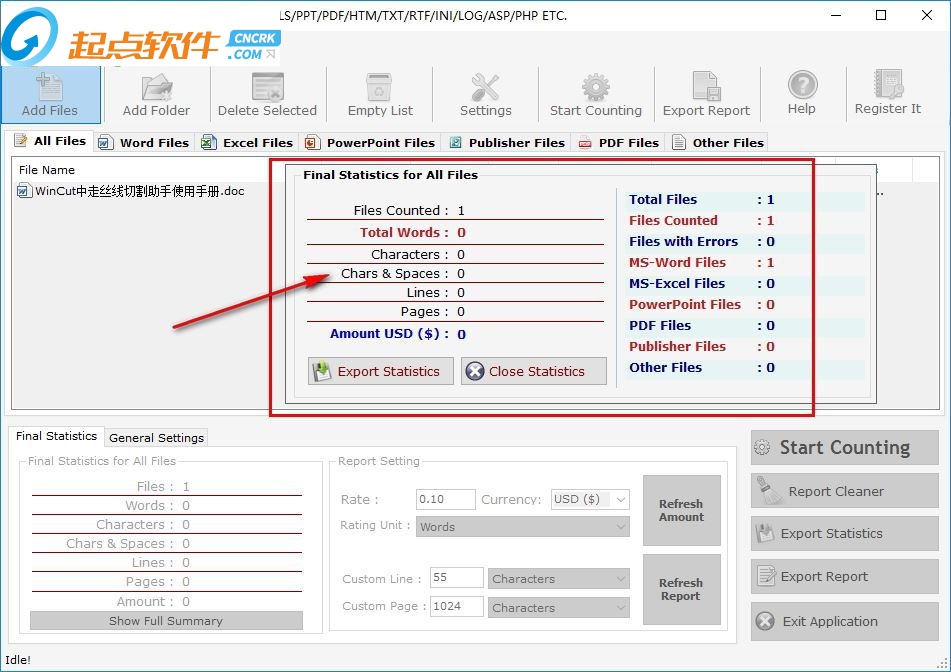This screenshot has height=672, width=951.
Task: Expand the Currency USD dropdown
Action: (x=590, y=499)
